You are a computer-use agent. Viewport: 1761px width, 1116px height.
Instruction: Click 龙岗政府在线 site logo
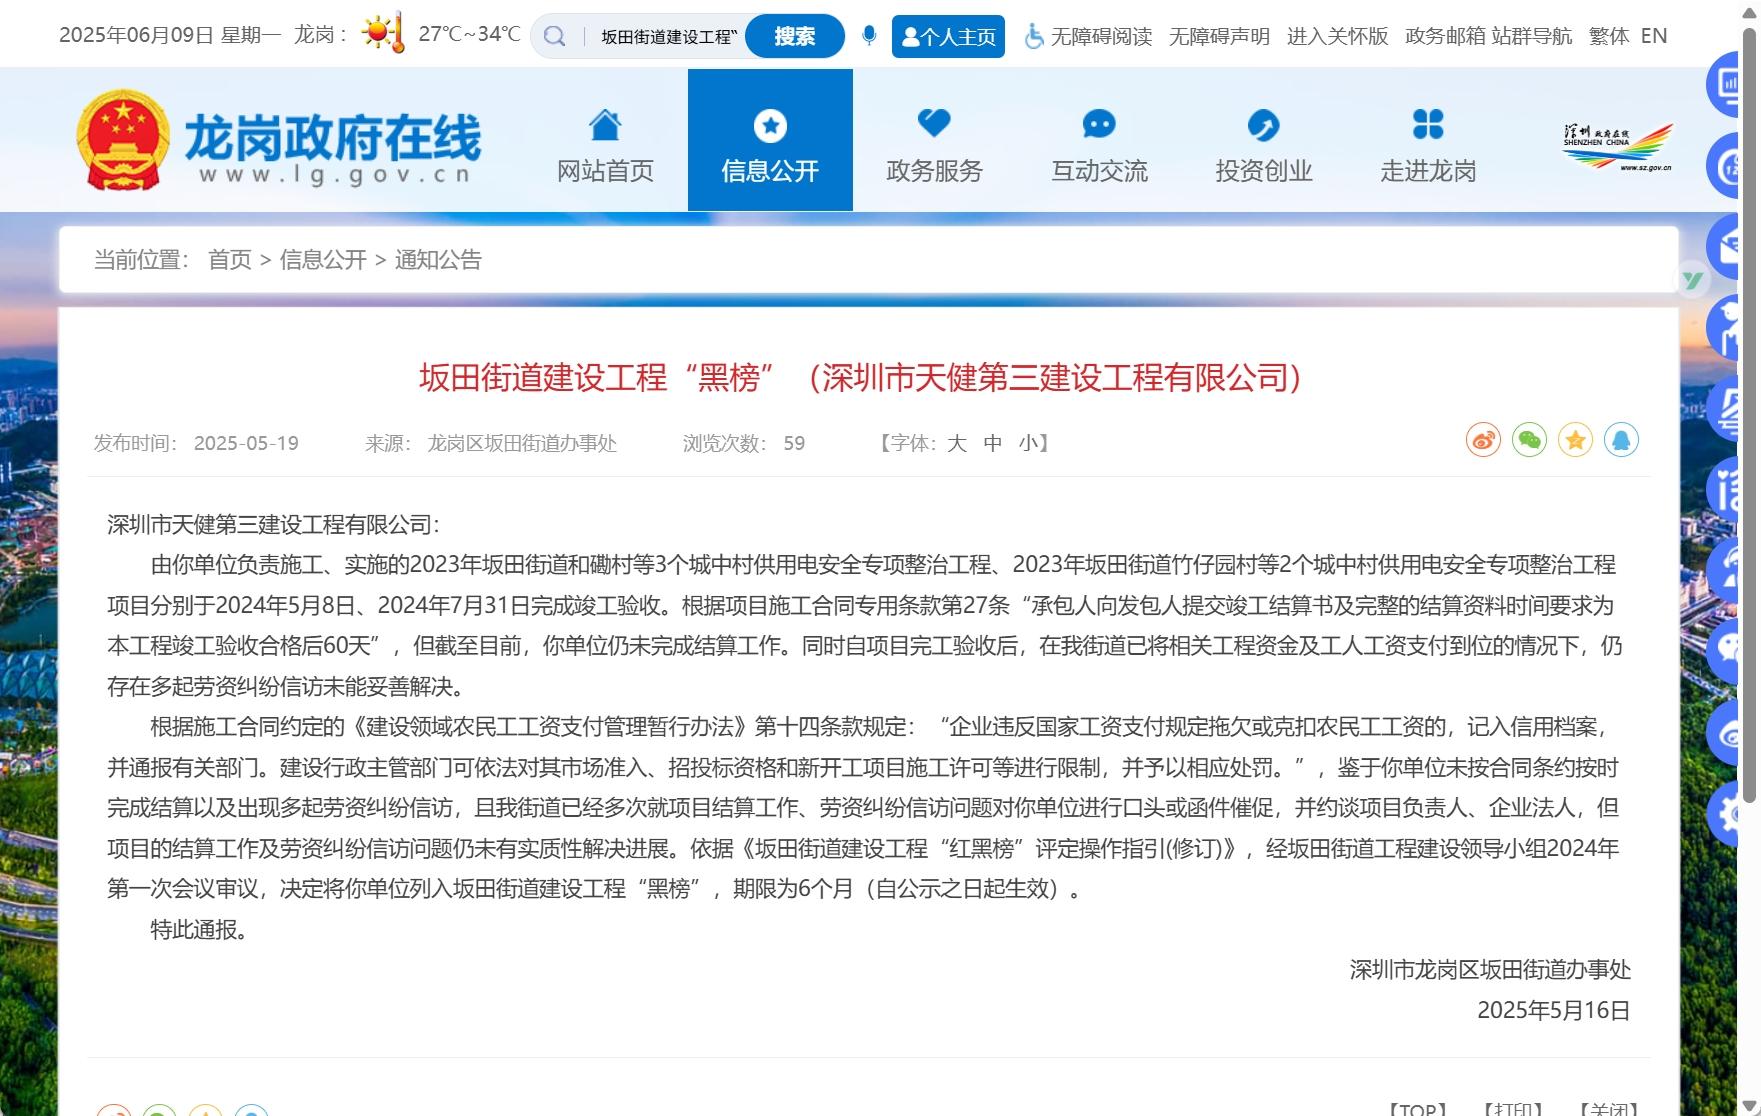click(279, 140)
